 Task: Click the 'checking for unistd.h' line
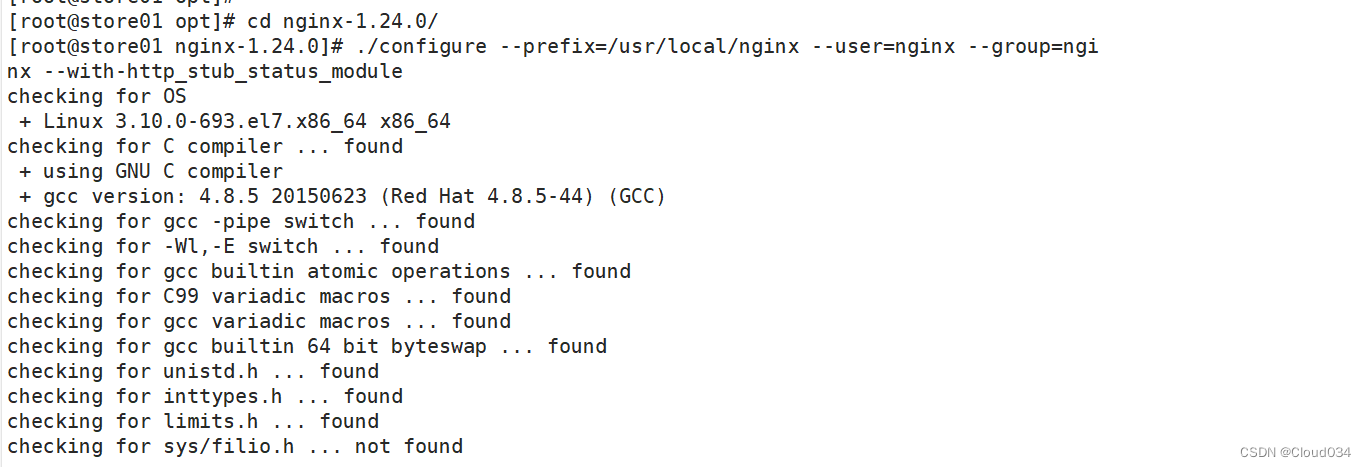coord(193,371)
